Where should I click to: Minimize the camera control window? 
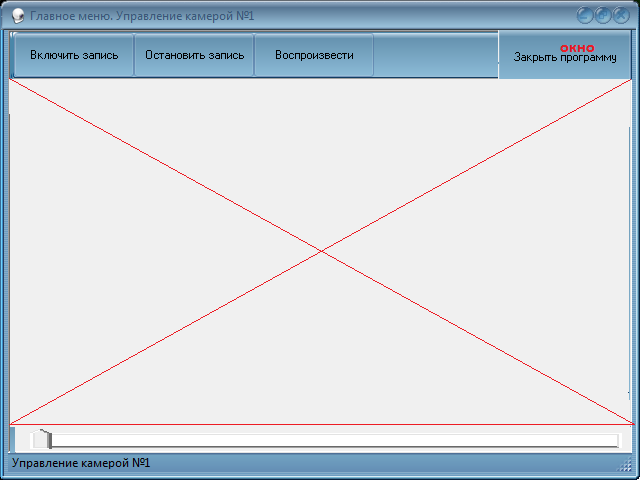pyautogui.click(x=586, y=15)
